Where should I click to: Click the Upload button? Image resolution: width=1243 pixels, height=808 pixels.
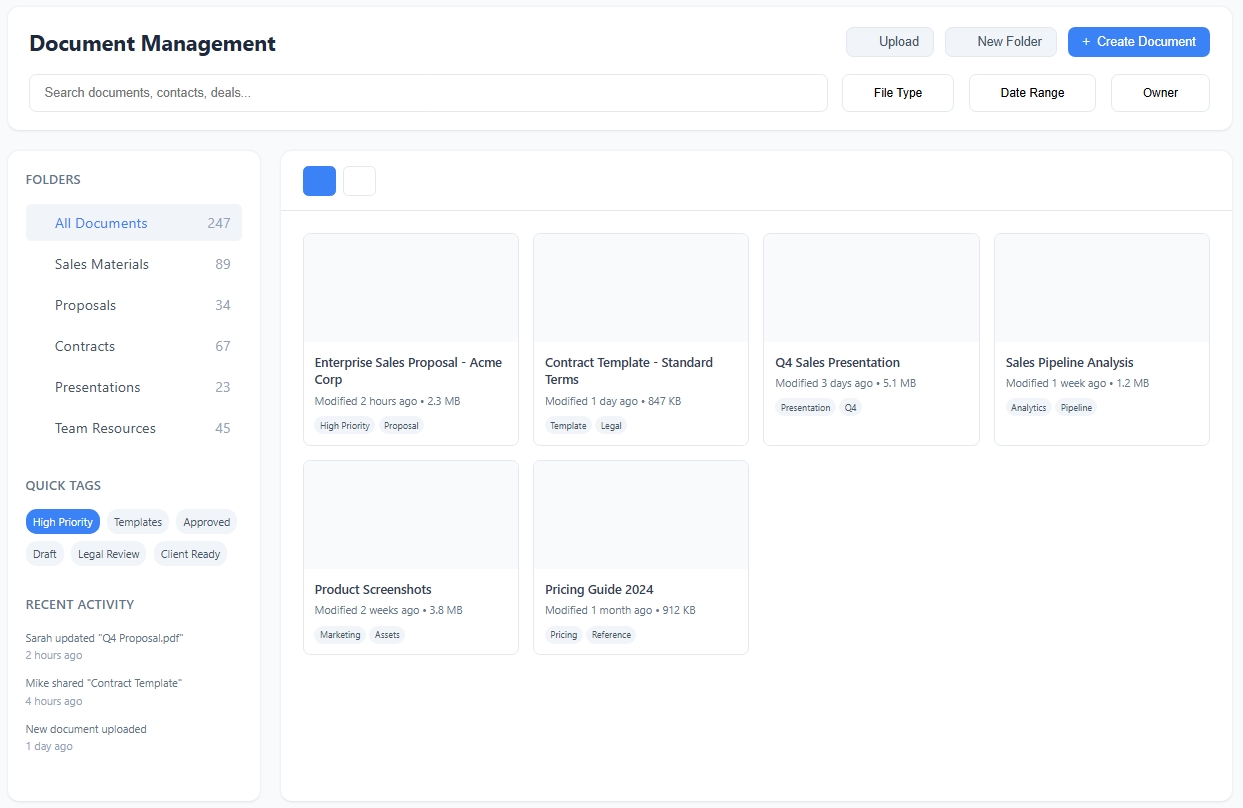click(890, 42)
